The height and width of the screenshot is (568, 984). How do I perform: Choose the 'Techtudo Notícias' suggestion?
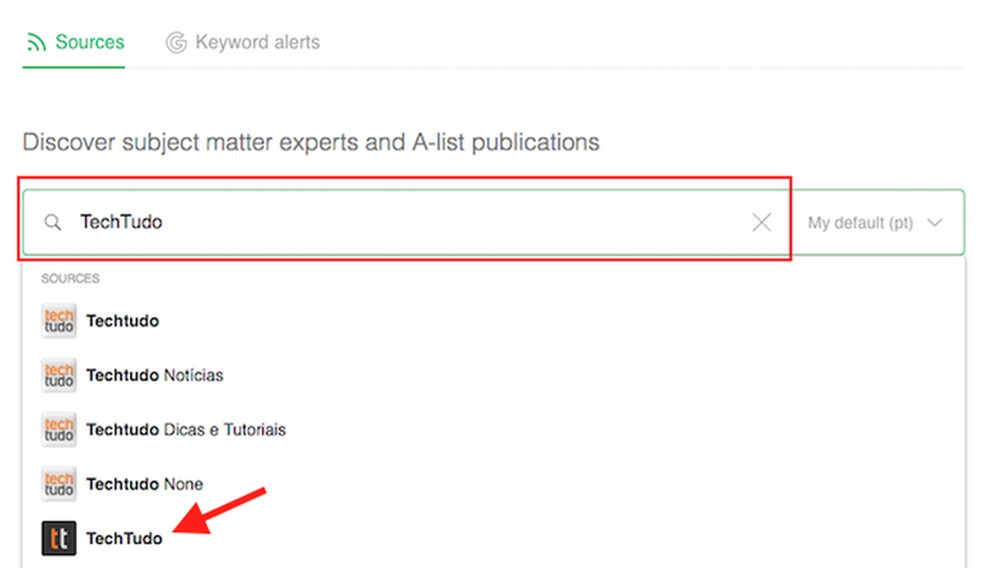155,375
